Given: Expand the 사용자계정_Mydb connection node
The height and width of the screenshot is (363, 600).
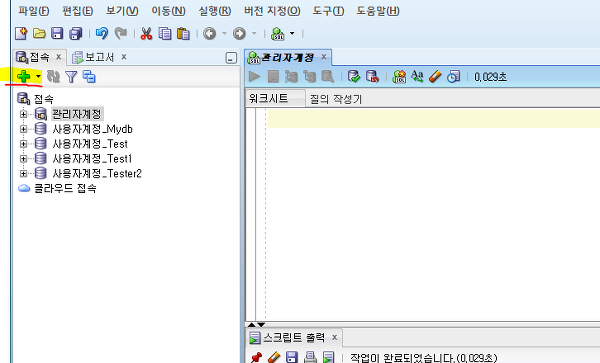Looking at the screenshot, I should 24,129.
